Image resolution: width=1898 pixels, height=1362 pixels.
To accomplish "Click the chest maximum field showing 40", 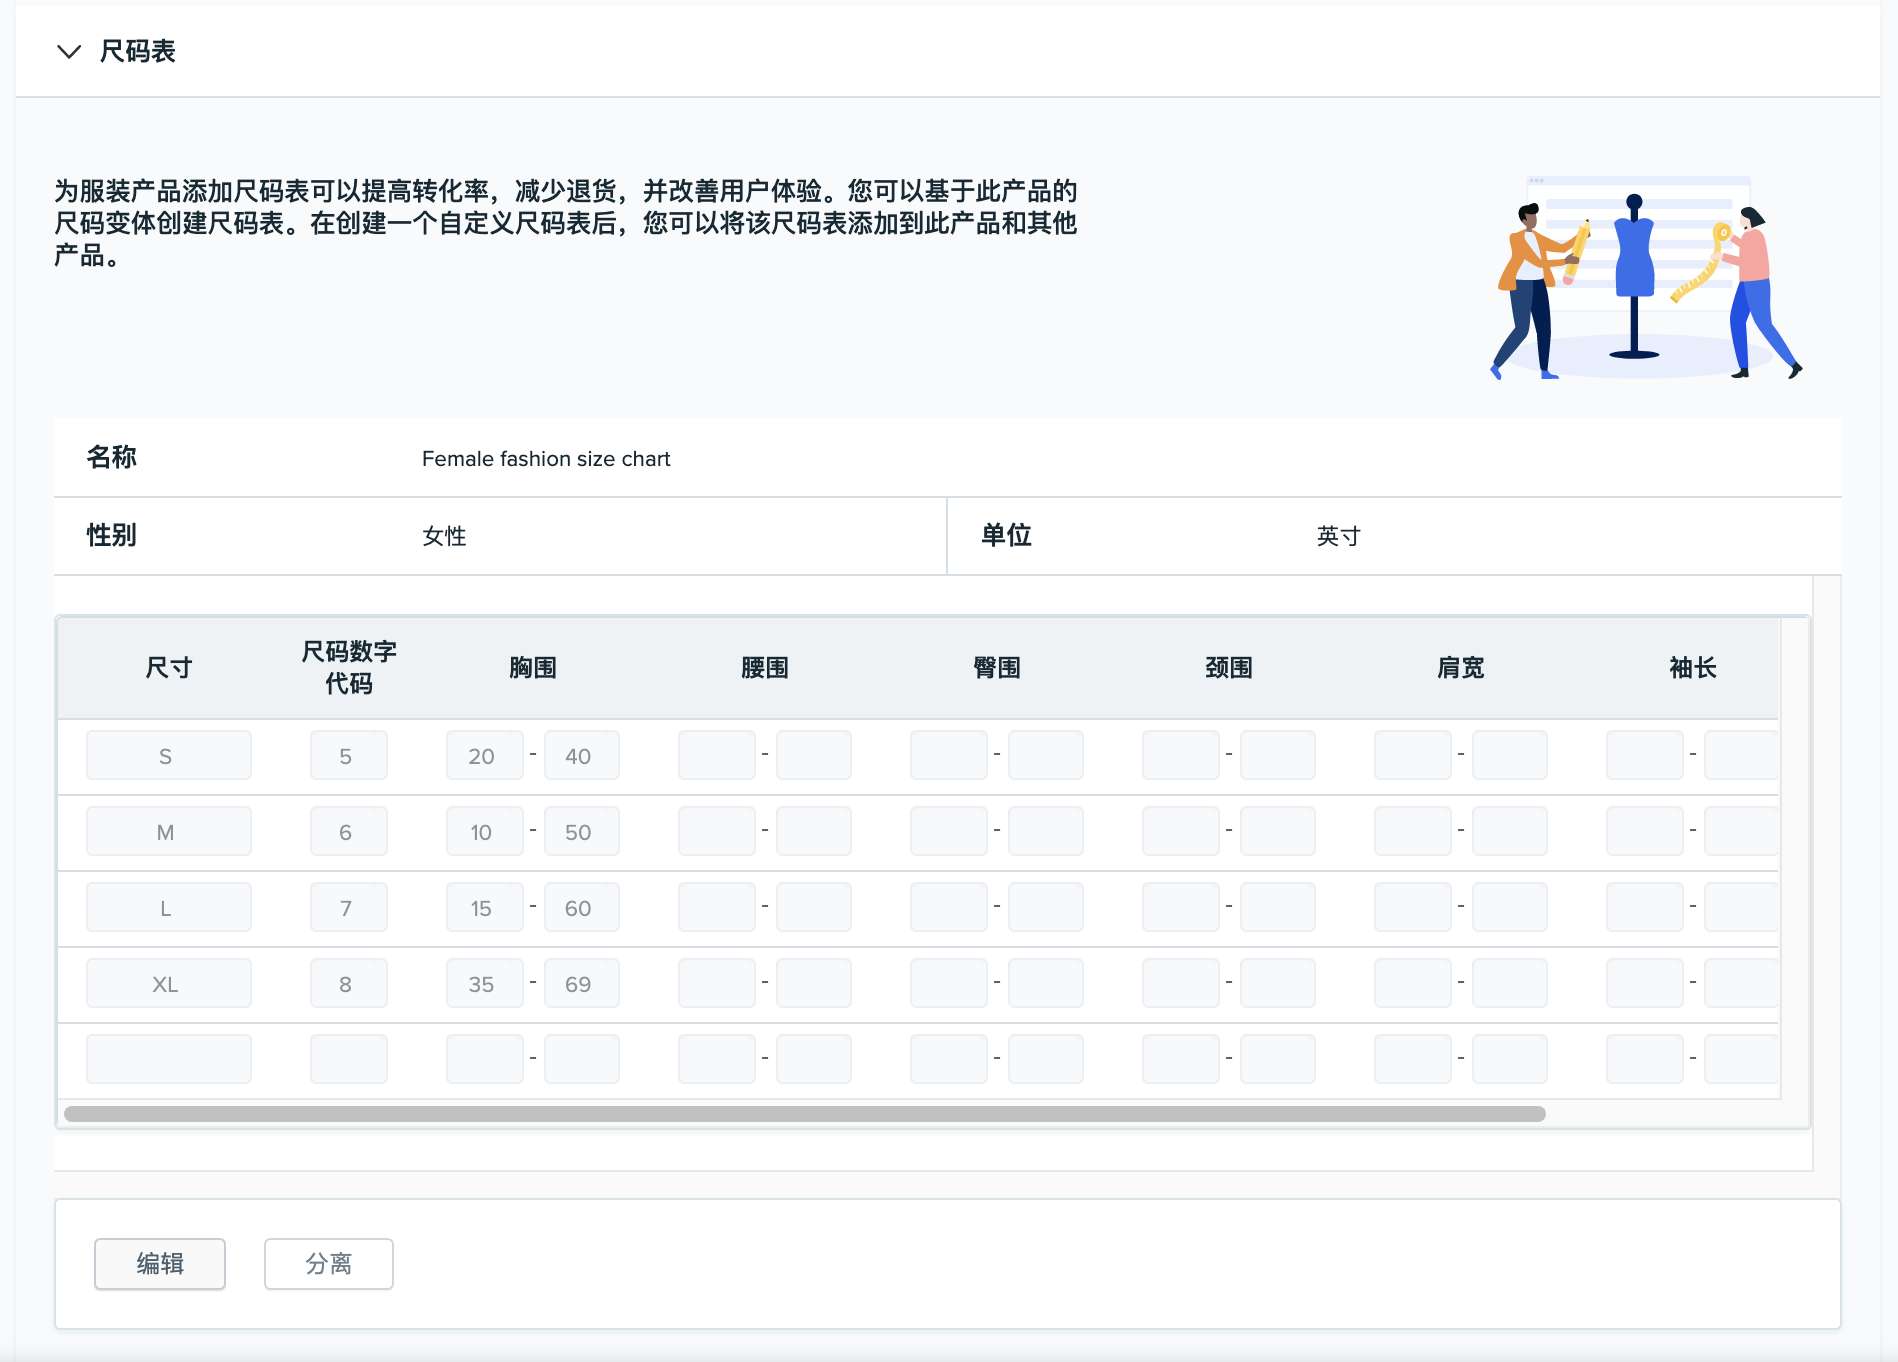I will point(582,755).
